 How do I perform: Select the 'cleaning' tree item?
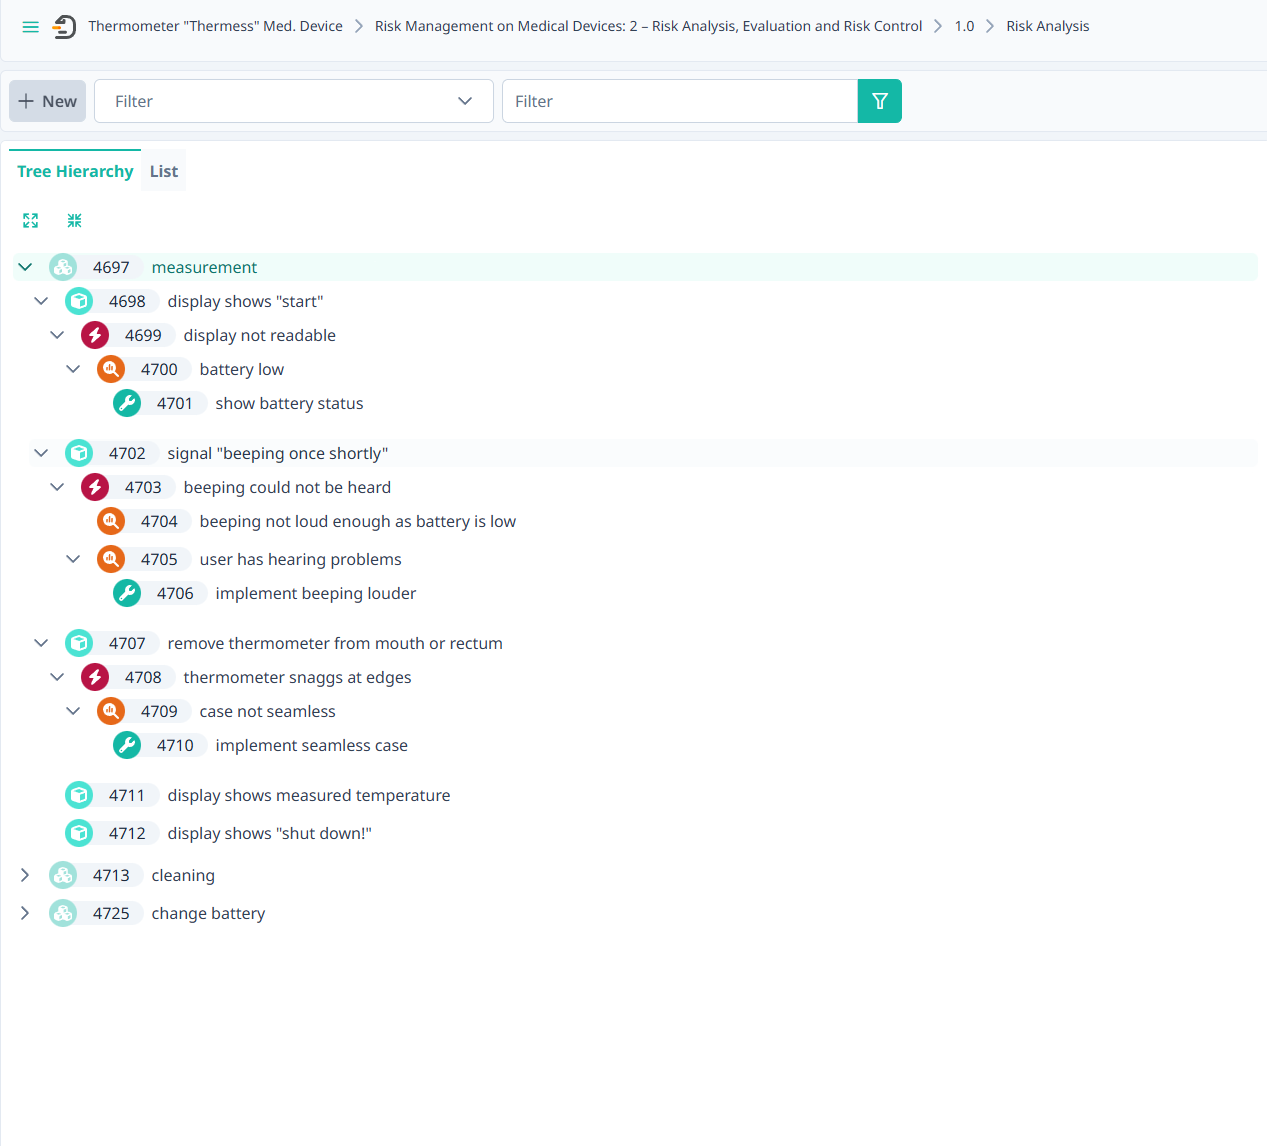183,875
